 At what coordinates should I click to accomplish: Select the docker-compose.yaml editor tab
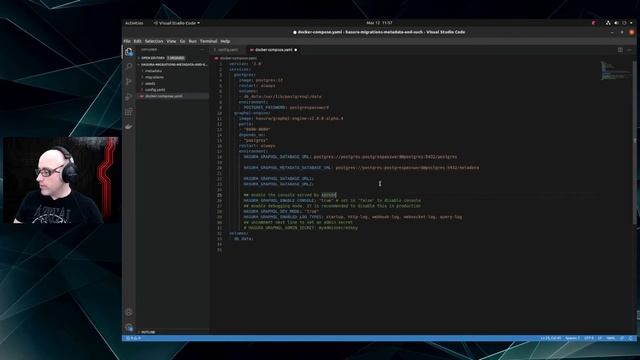[273, 50]
